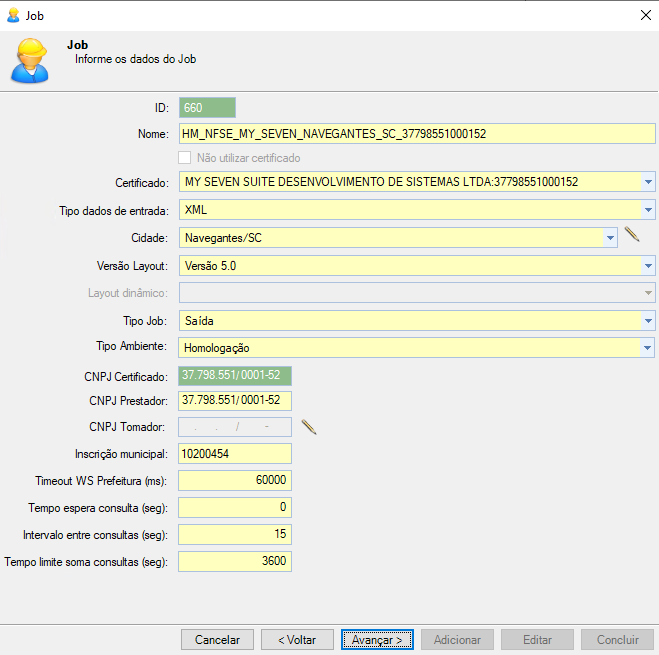This screenshot has width=659, height=655.
Task: Click the Intervalo entre consultas field
Action: pyautogui.click(x=235, y=534)
